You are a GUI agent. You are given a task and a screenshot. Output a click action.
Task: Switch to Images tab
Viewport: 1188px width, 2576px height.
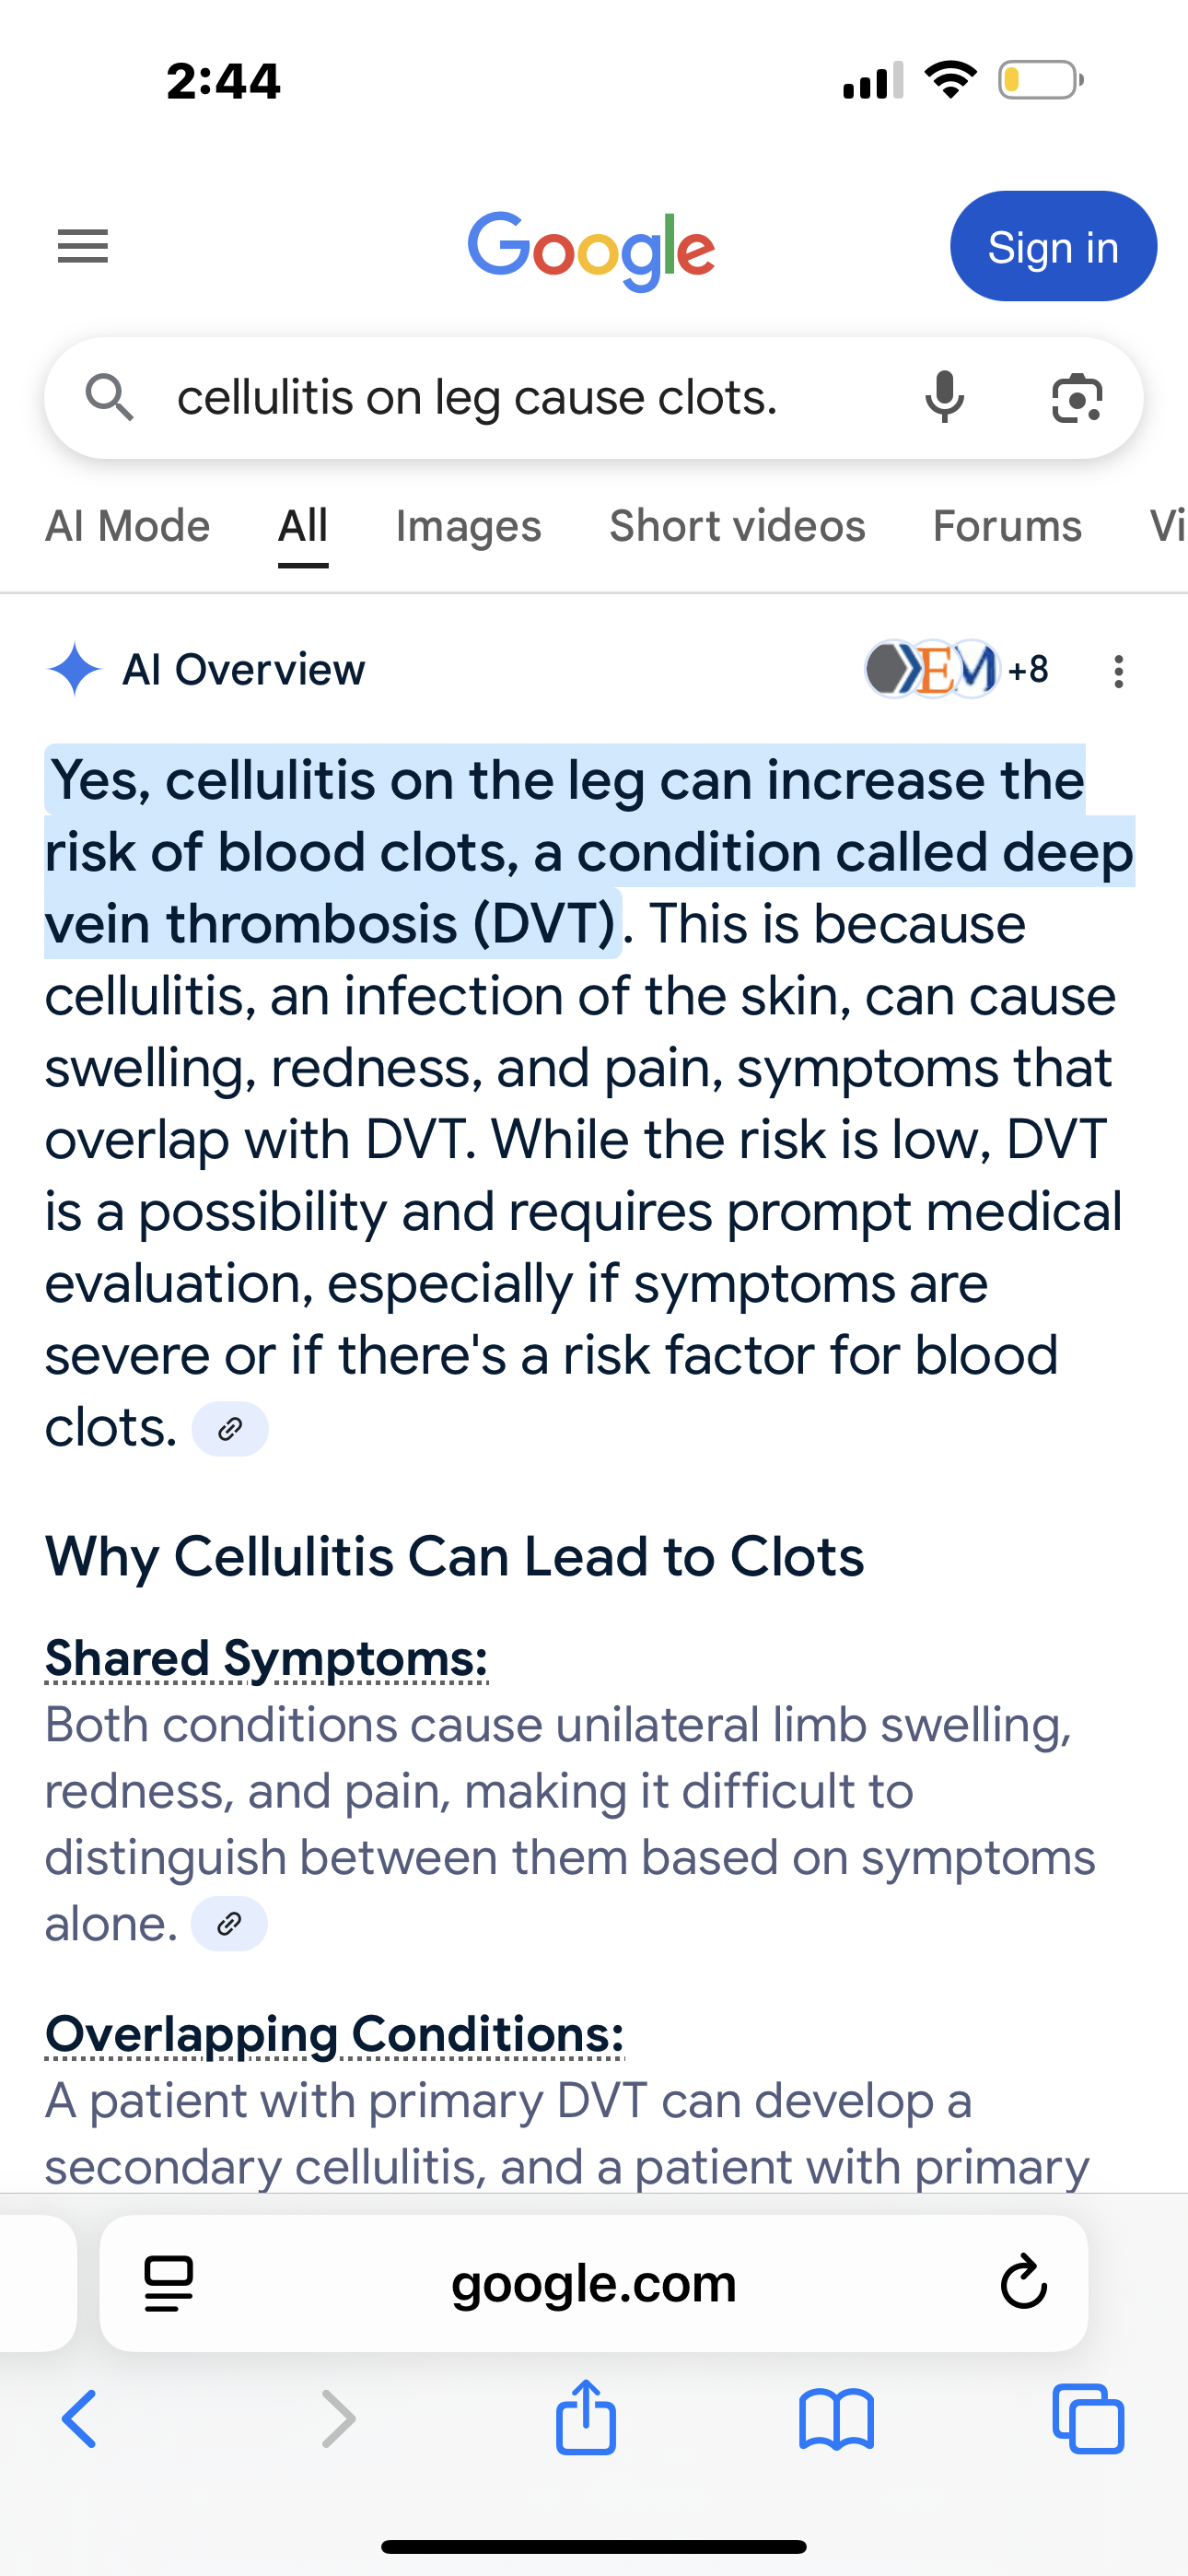(468, 526)
